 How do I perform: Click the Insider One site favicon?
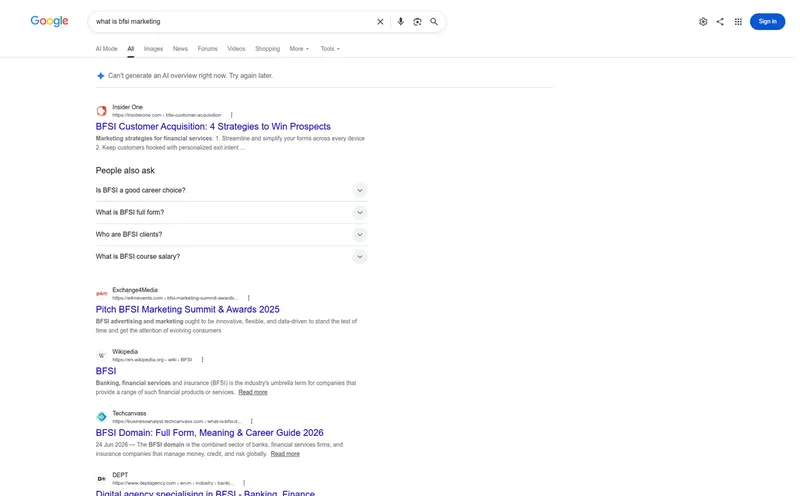click(x=102, y=111)
